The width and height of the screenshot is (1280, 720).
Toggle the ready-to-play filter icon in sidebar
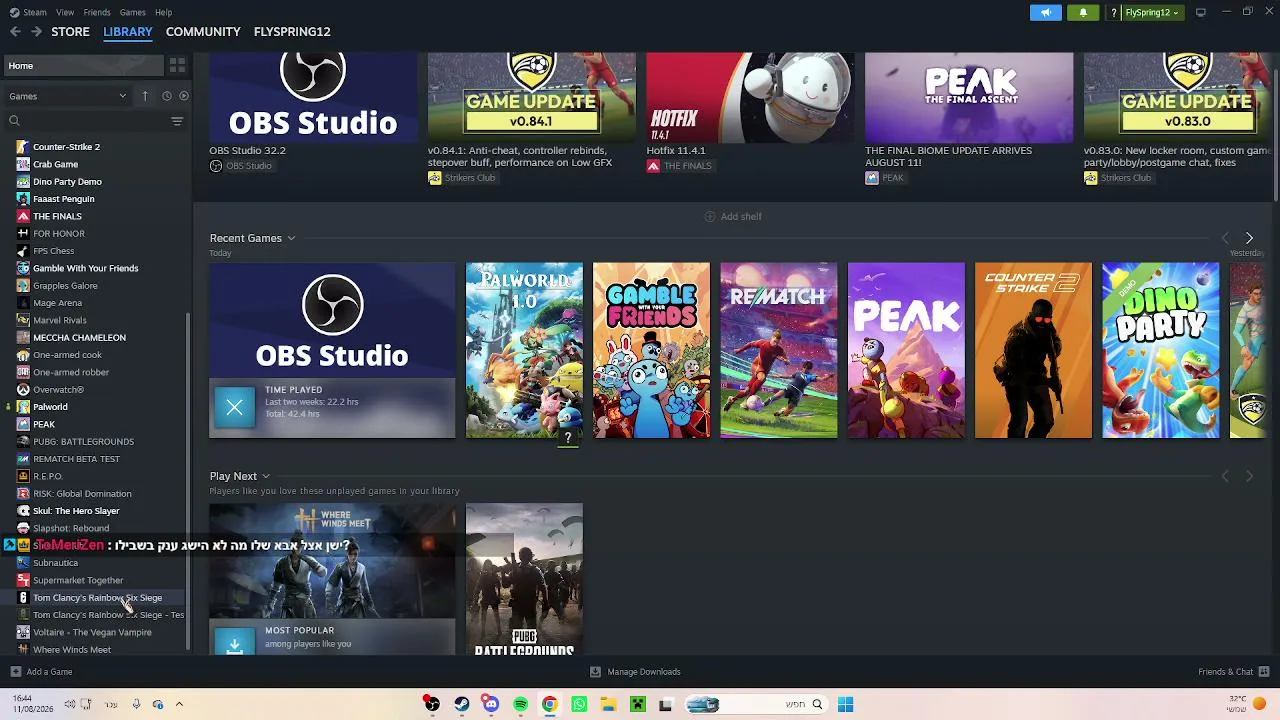click(184, 96)
